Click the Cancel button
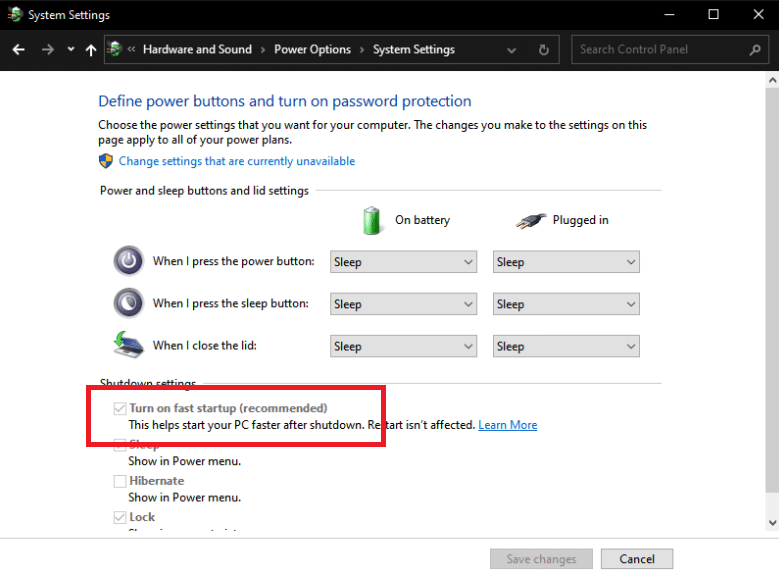 [x=637, y=559]
